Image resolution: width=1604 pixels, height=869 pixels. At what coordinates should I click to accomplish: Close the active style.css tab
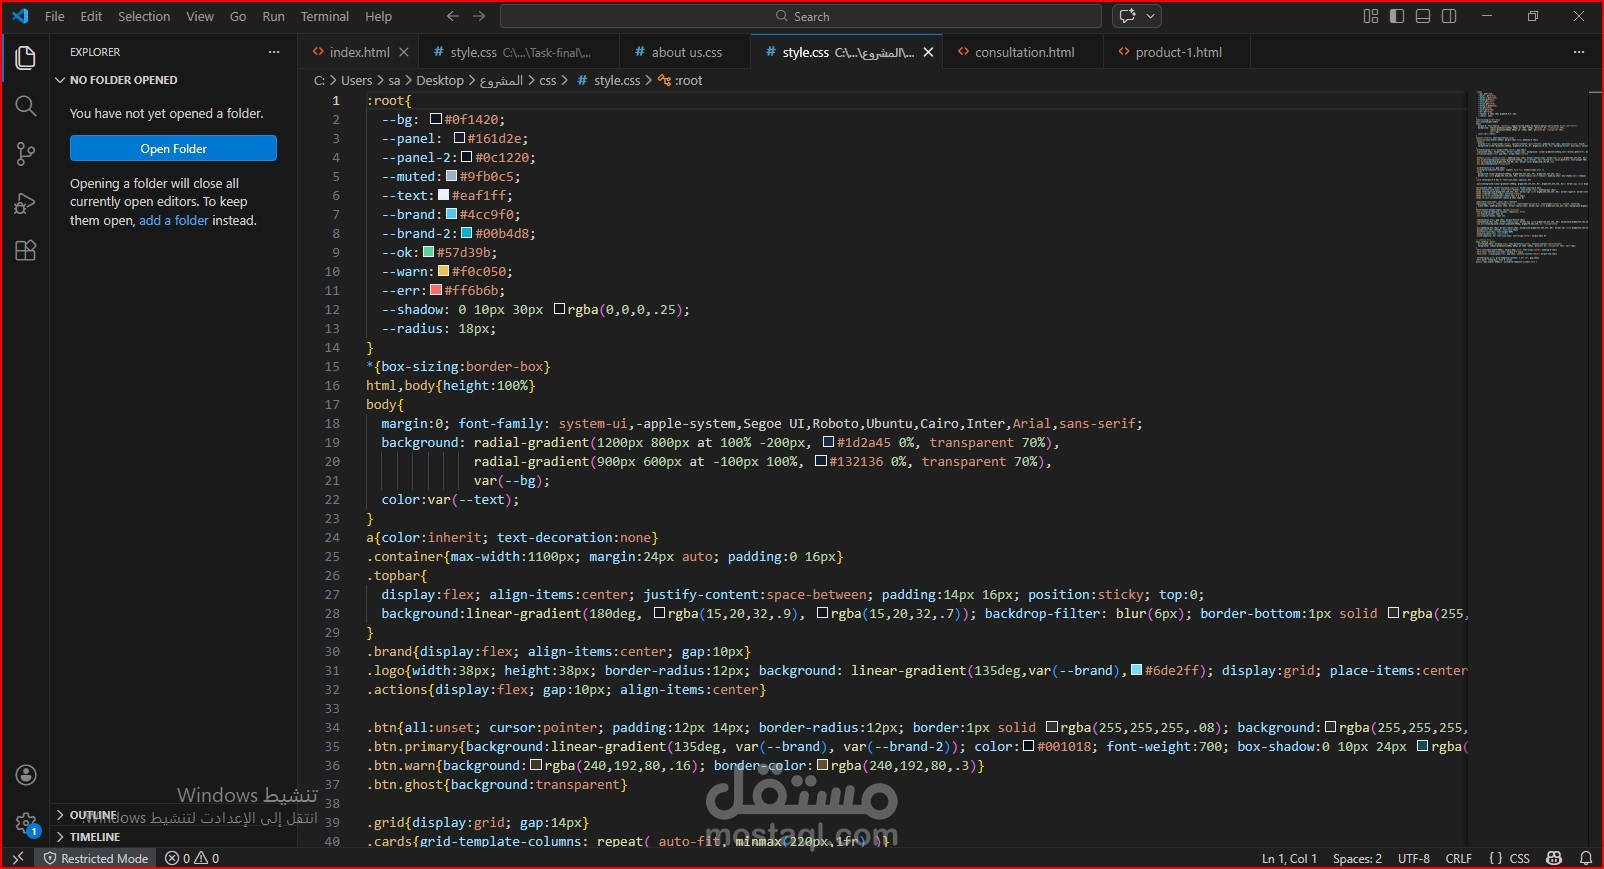click(x=928, y=52)
